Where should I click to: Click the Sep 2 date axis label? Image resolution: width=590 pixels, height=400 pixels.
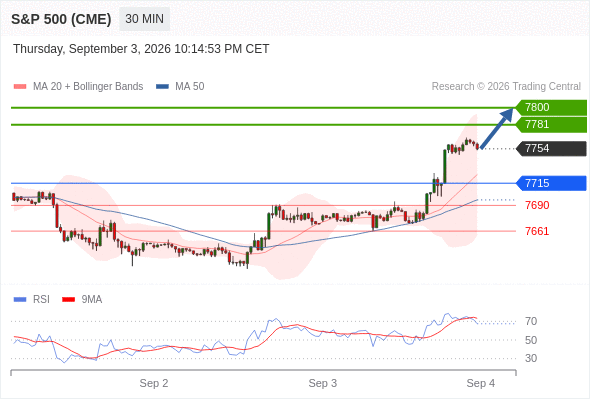(154, 383)
